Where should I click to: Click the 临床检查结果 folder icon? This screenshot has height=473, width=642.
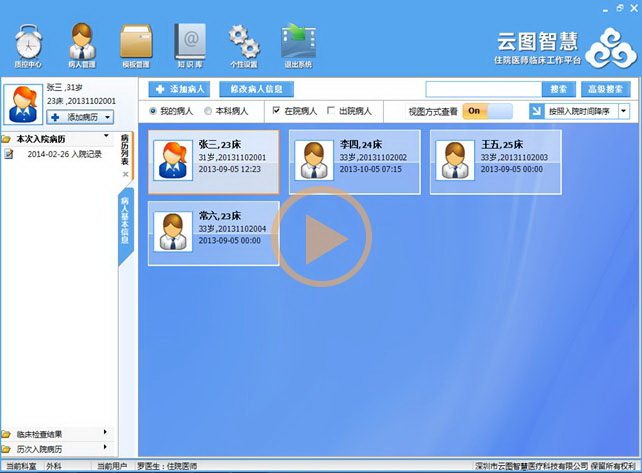6,435
